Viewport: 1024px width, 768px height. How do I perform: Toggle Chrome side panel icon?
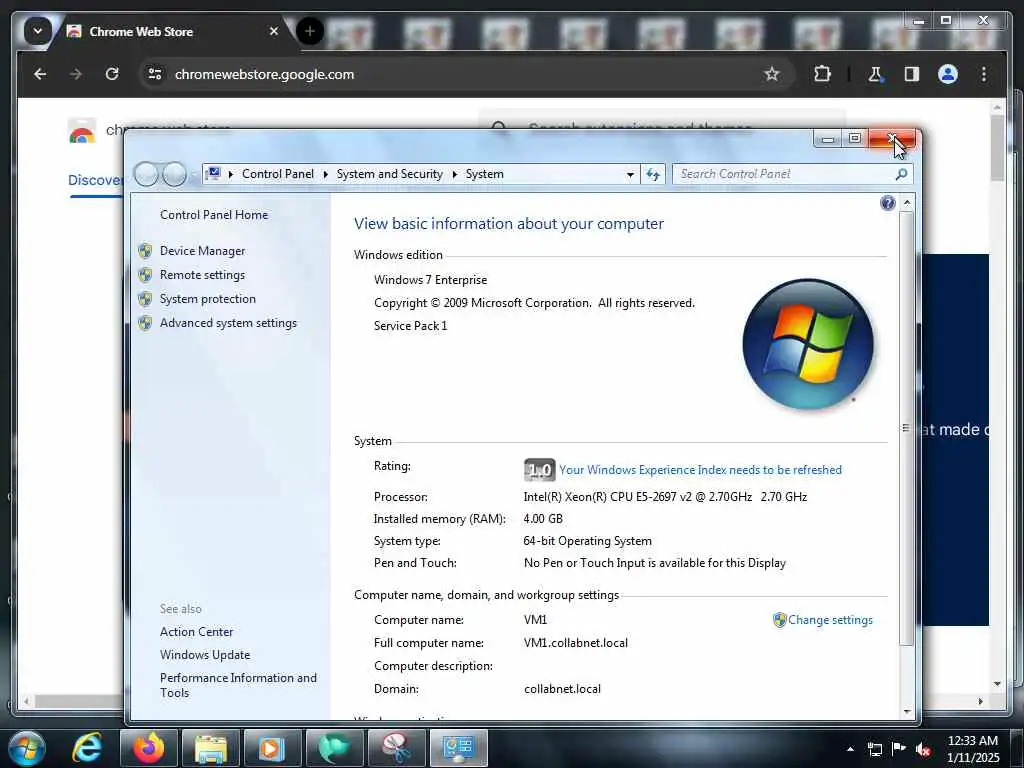[912, 74]
